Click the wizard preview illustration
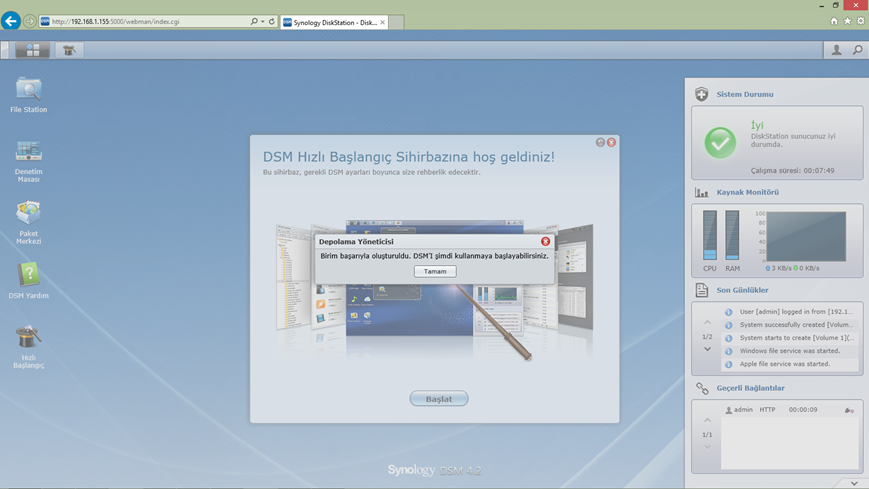The height and width of the screenshot is (489, 869). point(434,290)
